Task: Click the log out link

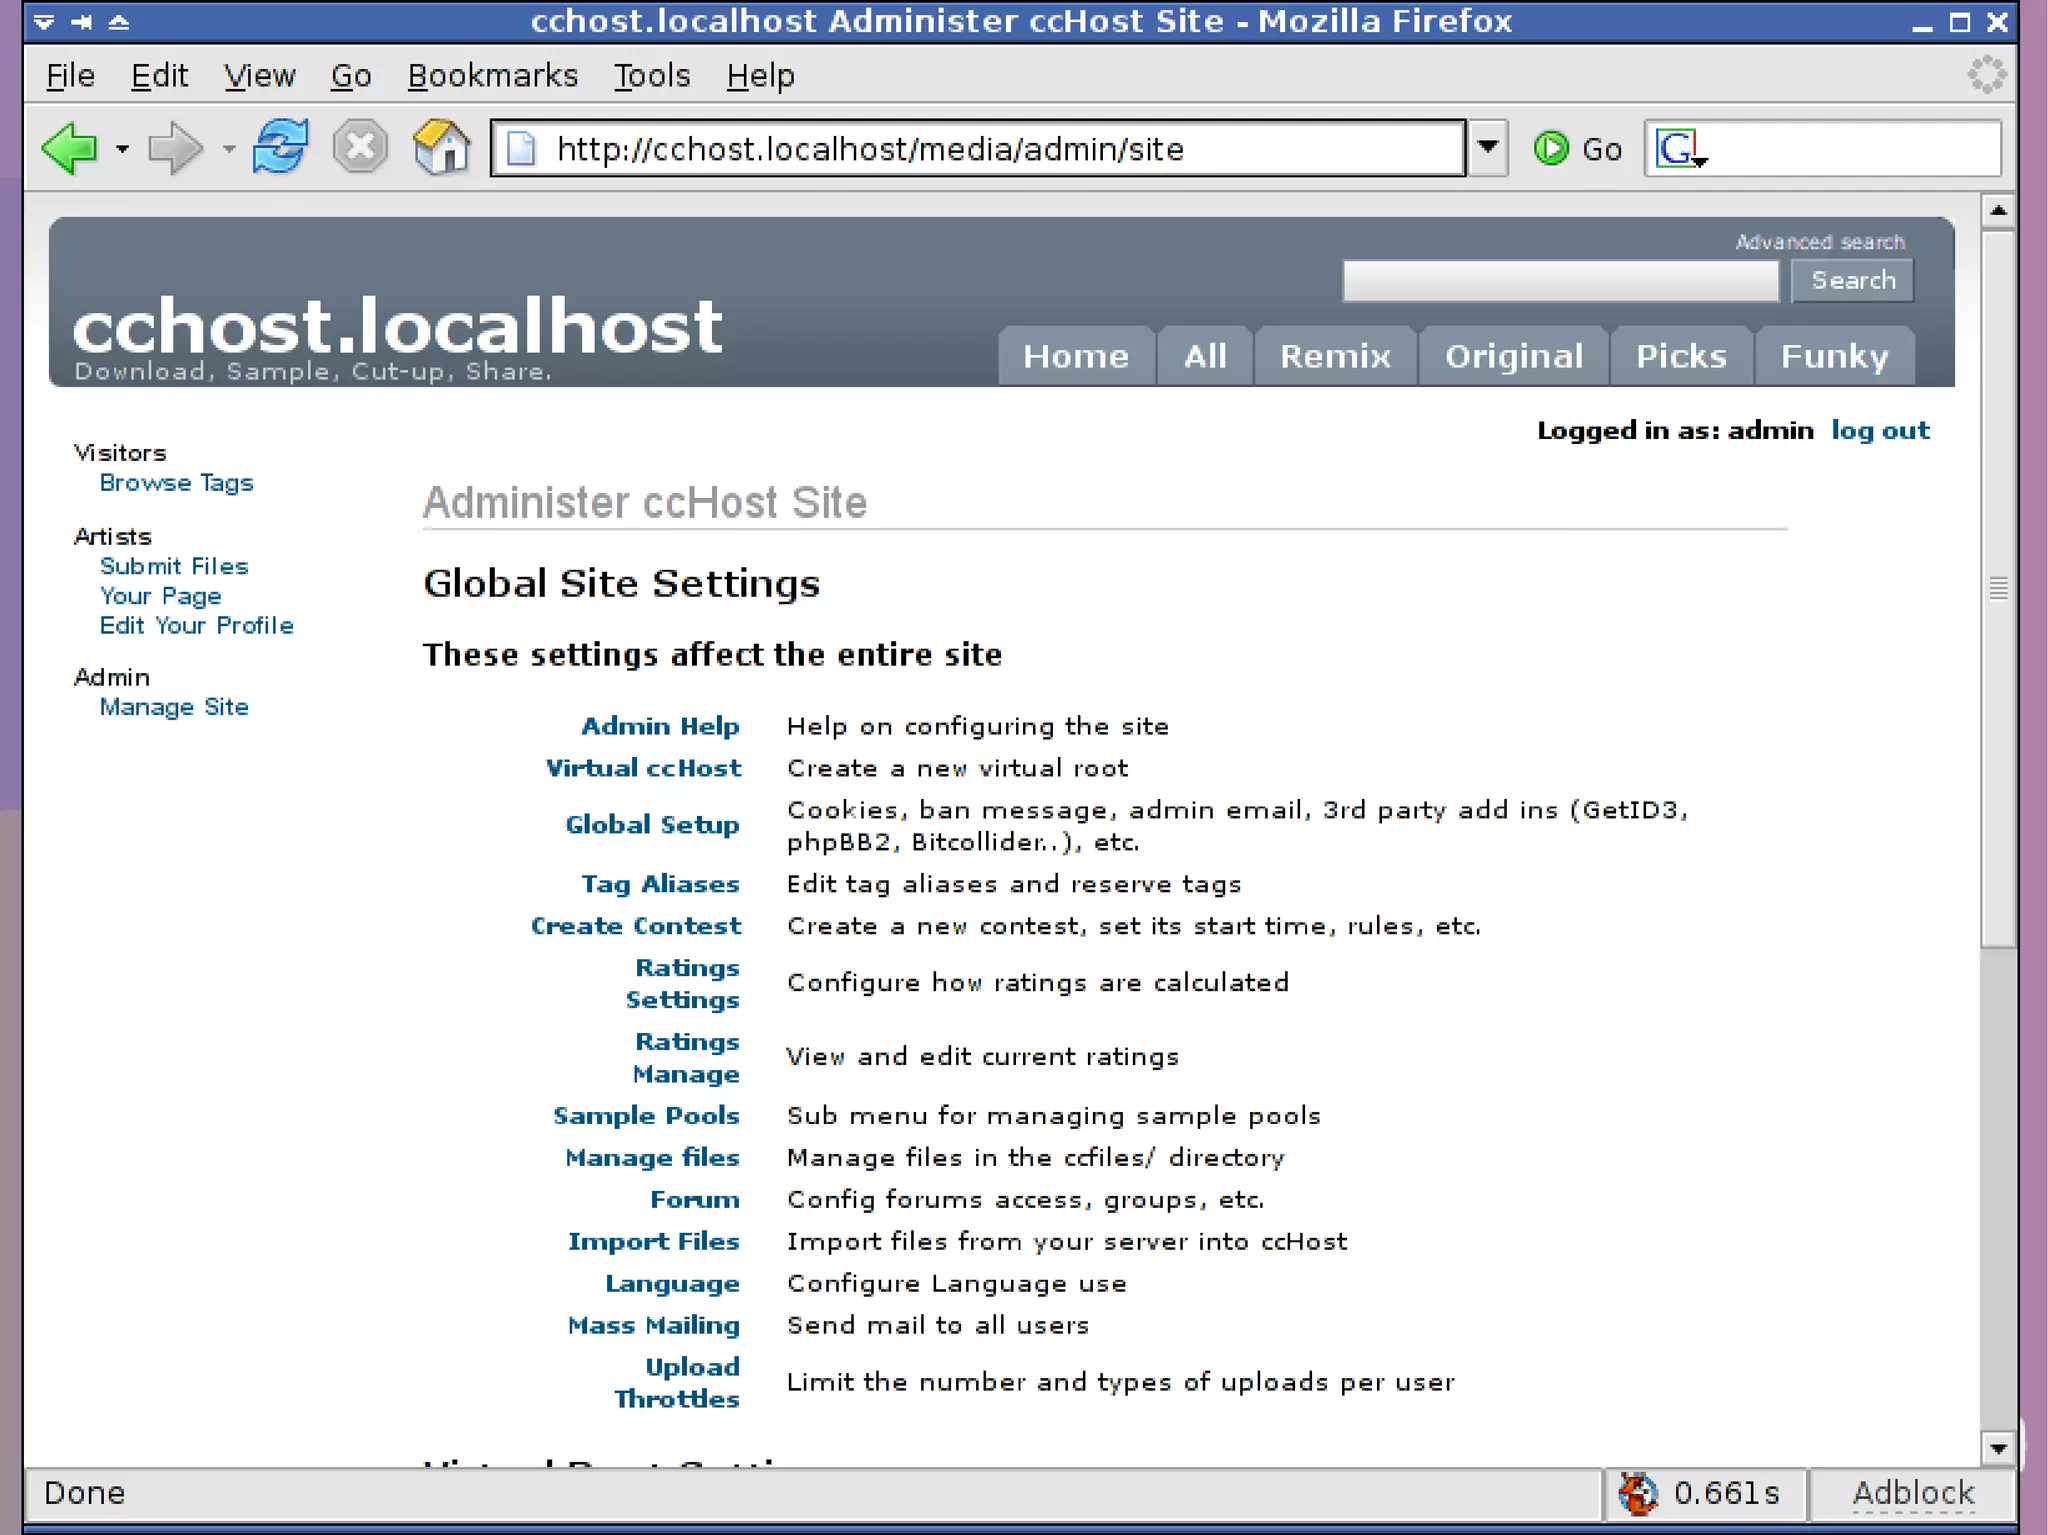Action: pyautogui.click(x=1880, y=431)
